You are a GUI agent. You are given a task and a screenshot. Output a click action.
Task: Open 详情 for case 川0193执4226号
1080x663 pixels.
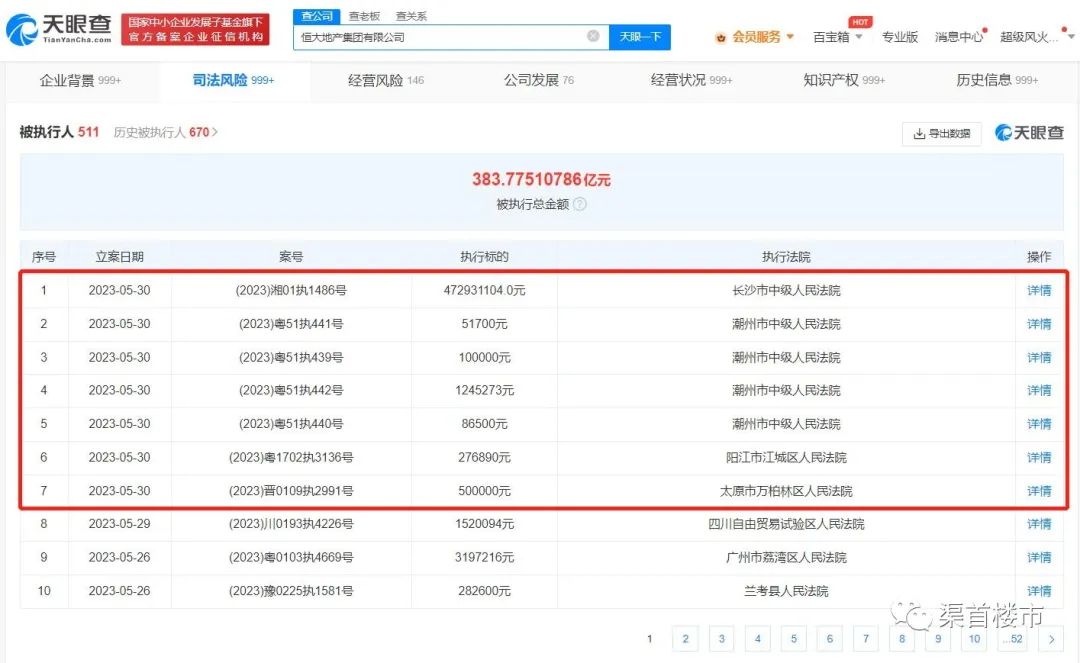[1039, 524]
